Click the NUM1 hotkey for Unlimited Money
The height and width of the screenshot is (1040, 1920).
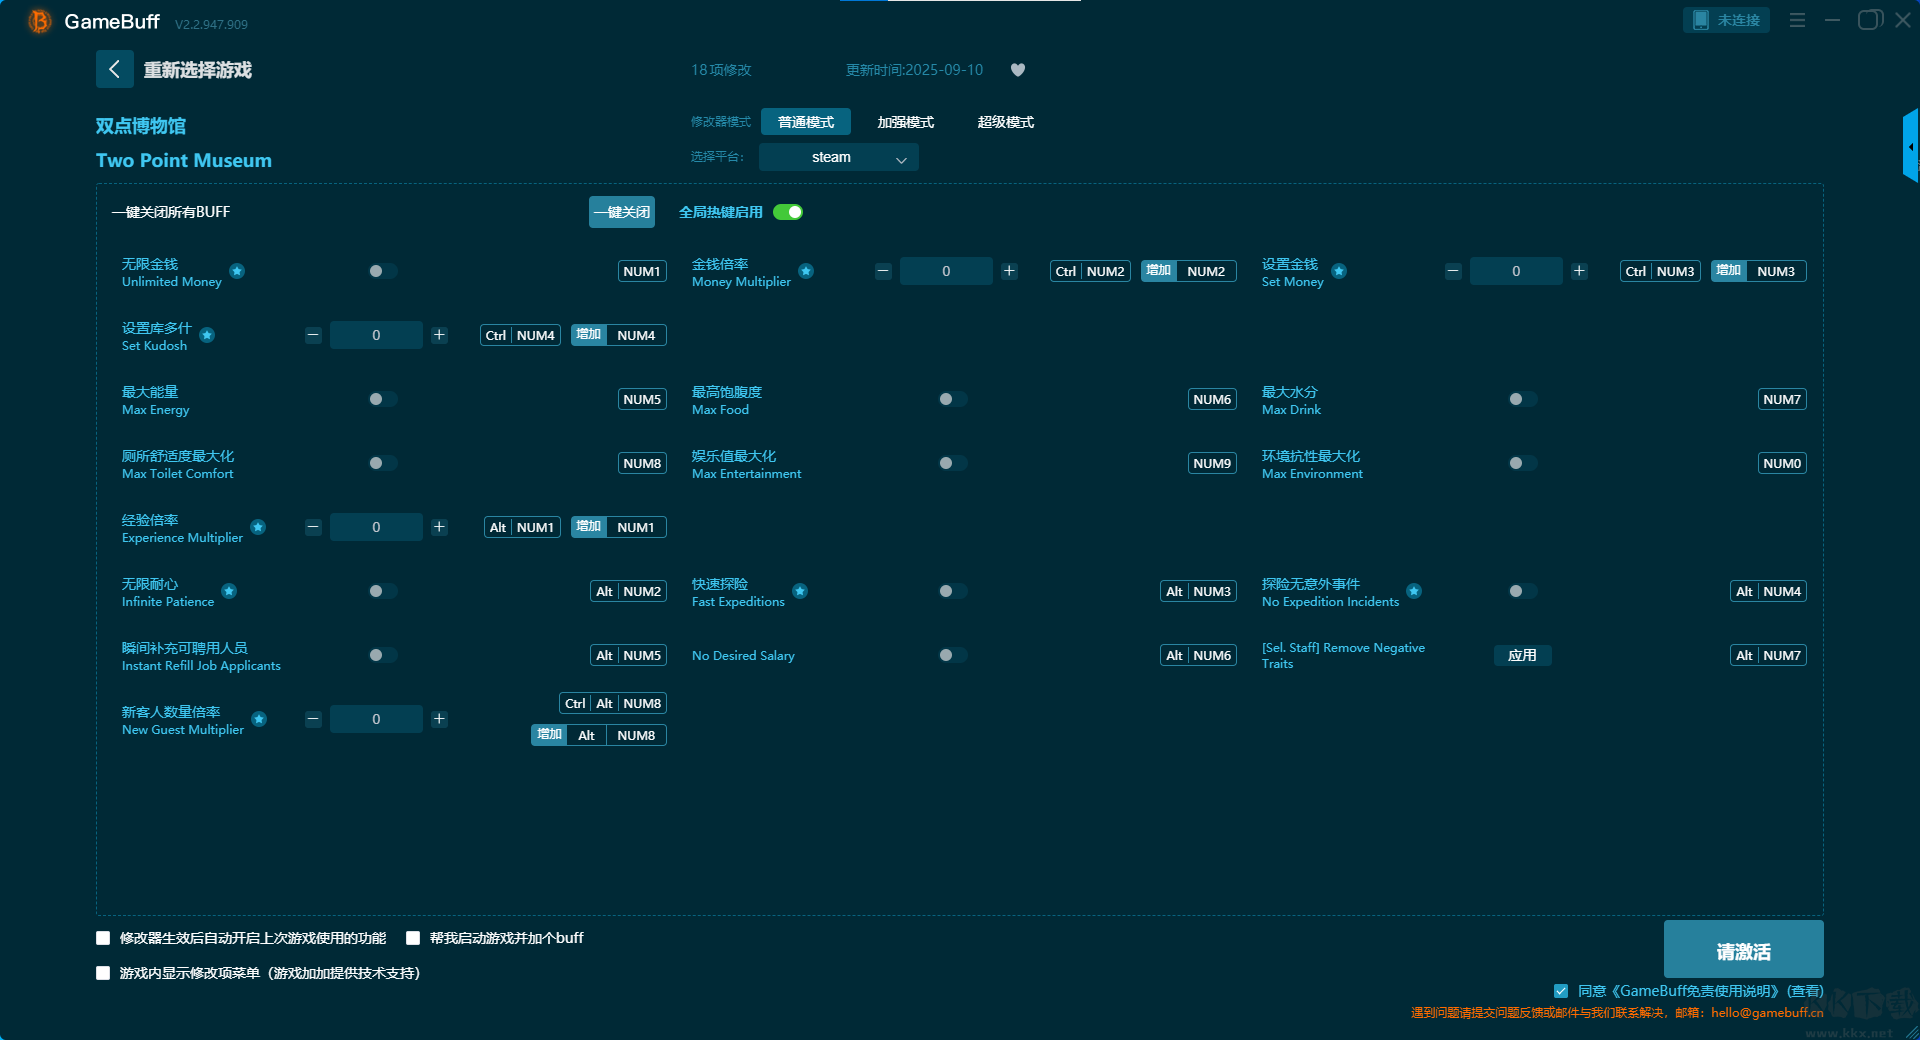642,271
